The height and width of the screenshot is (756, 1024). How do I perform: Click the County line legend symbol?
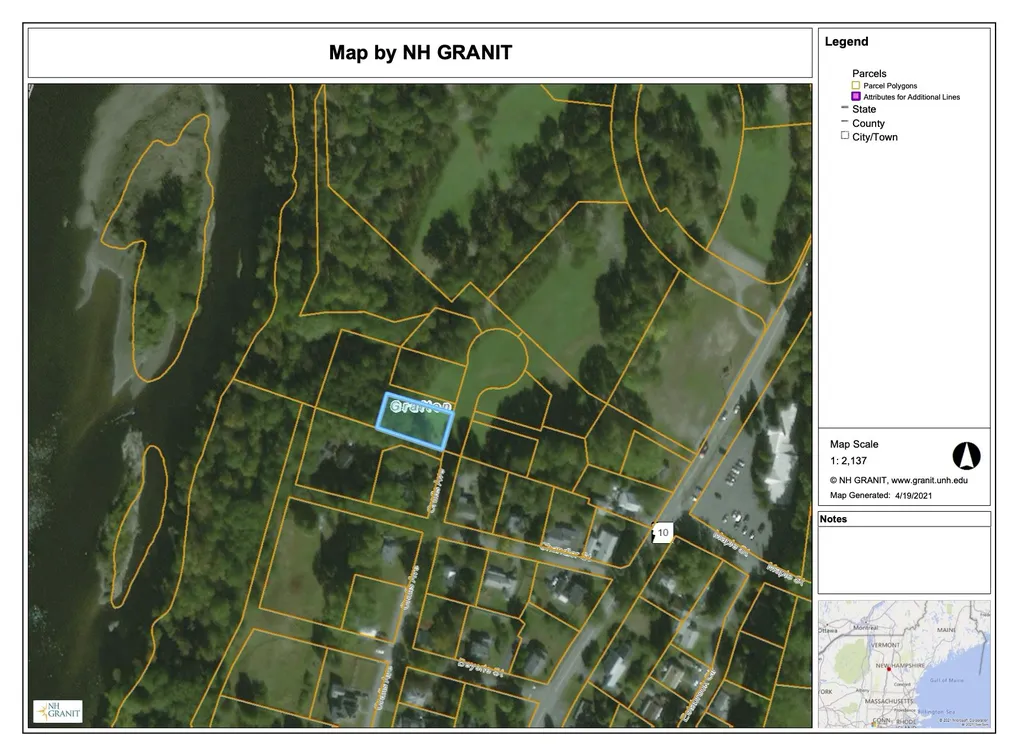click(845, 121)
